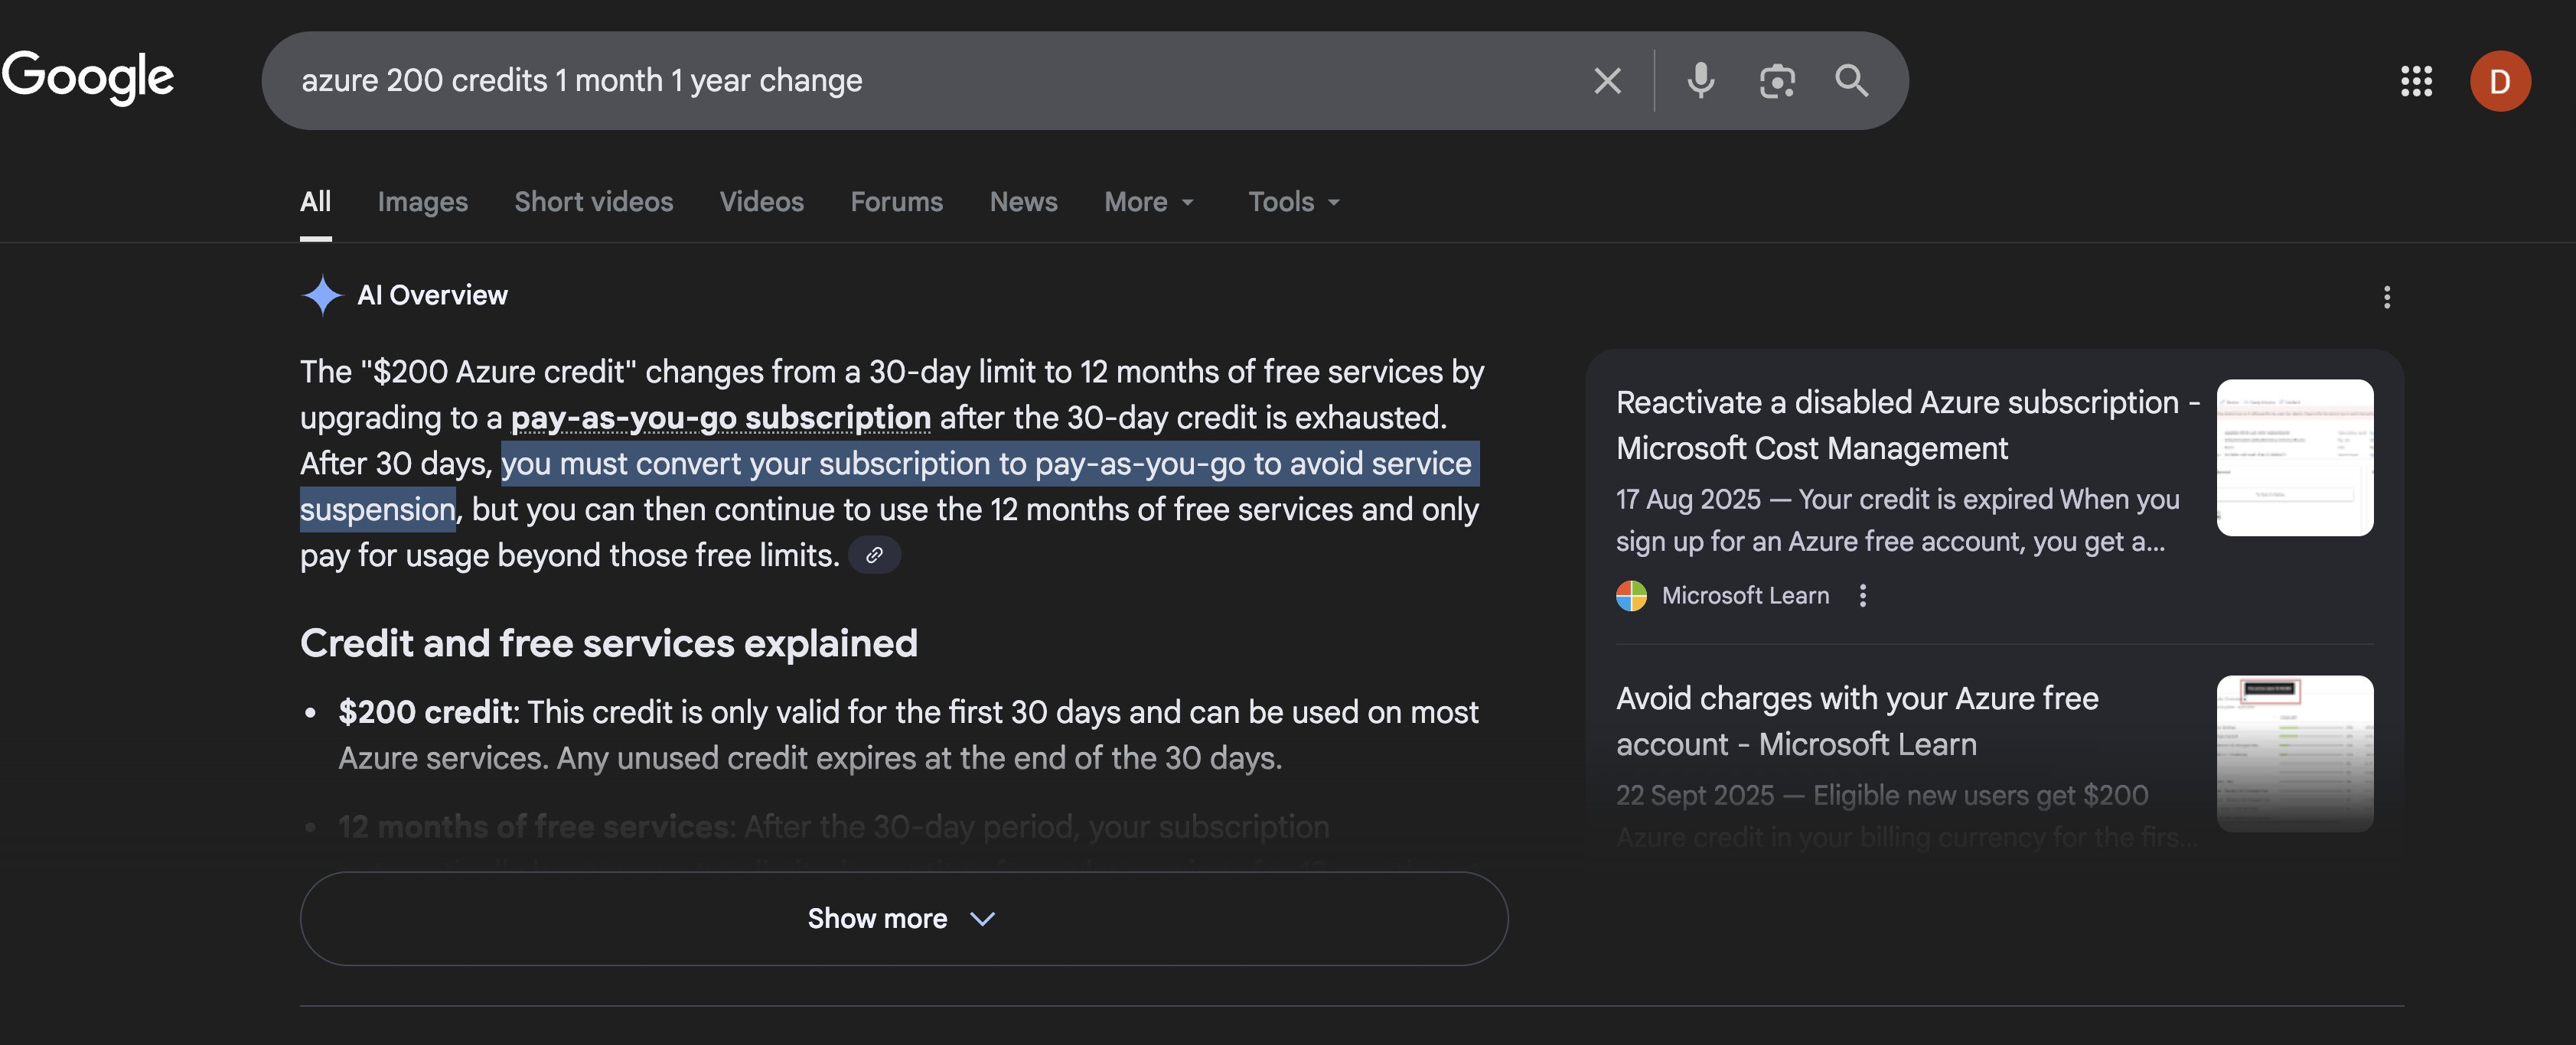Click the Avoid charges article thumbnail
The image size is (2576, 1045).
2294,753
